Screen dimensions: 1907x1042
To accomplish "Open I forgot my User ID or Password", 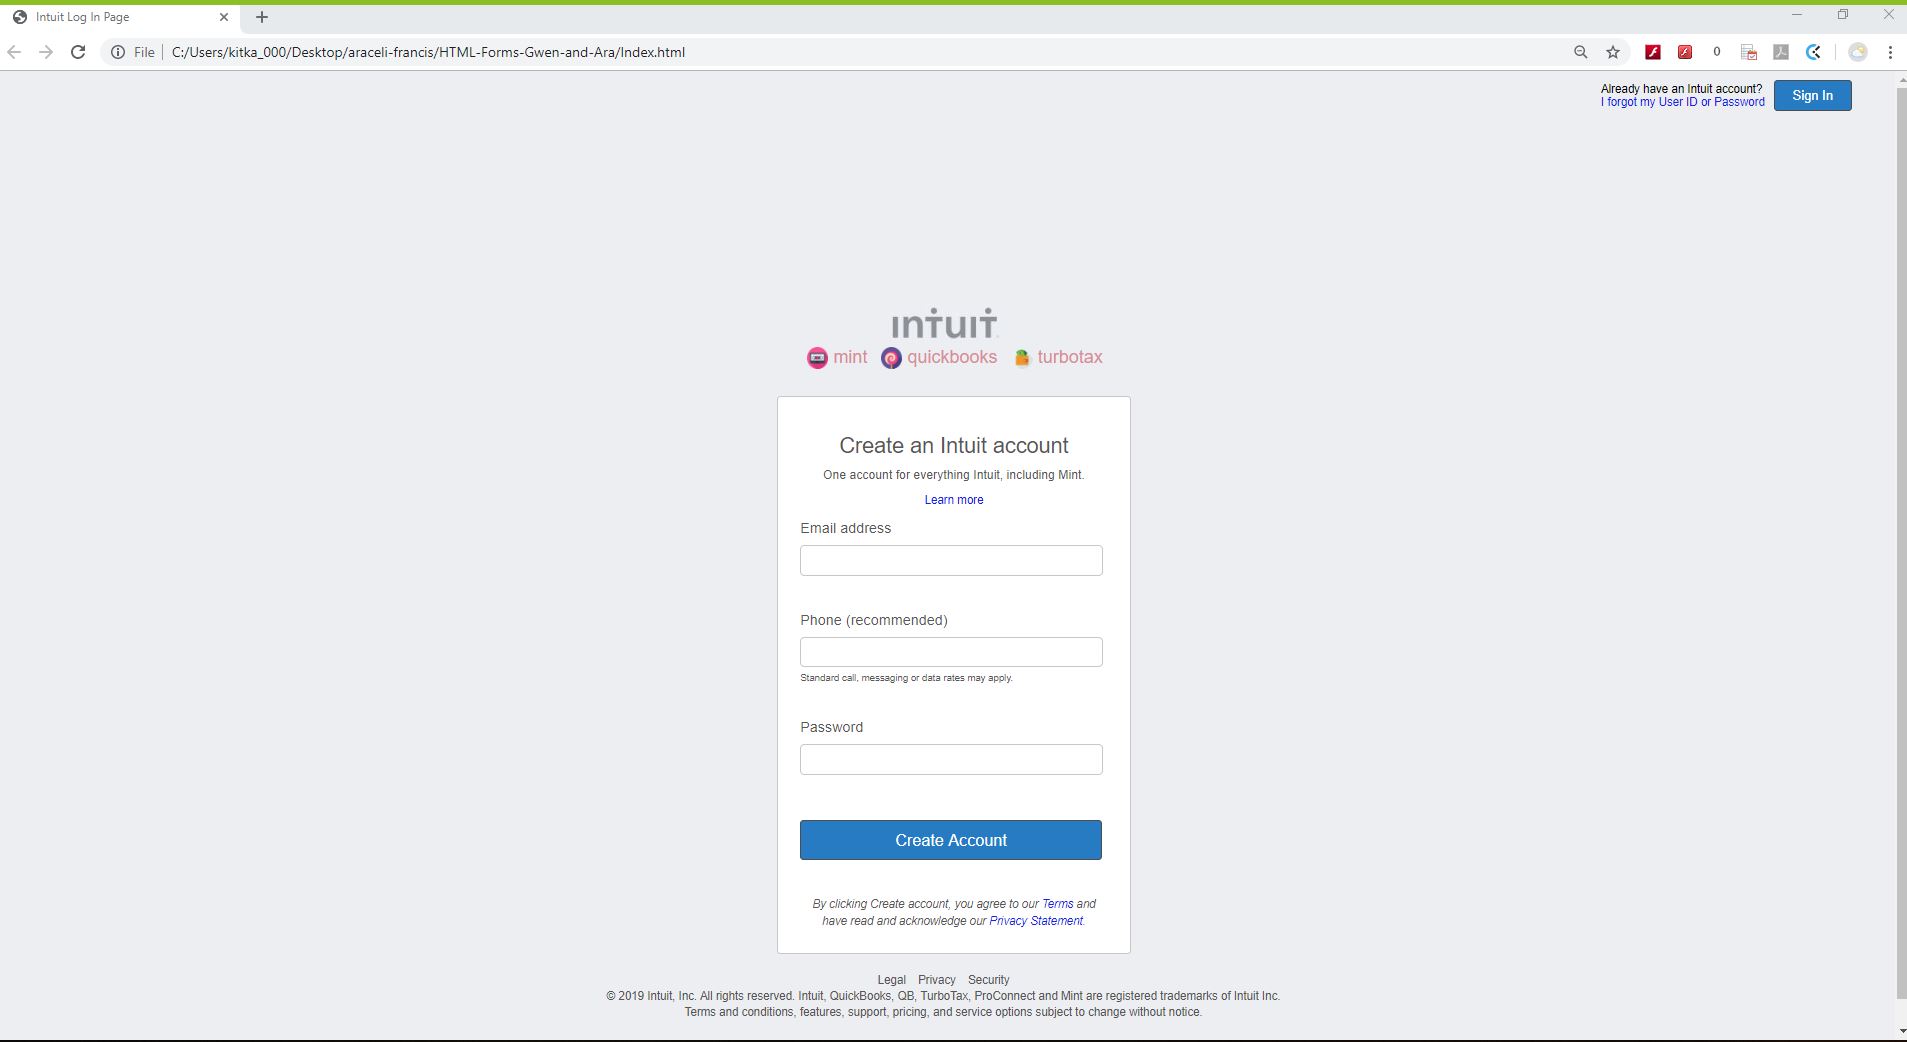I will pos(1682,102).
